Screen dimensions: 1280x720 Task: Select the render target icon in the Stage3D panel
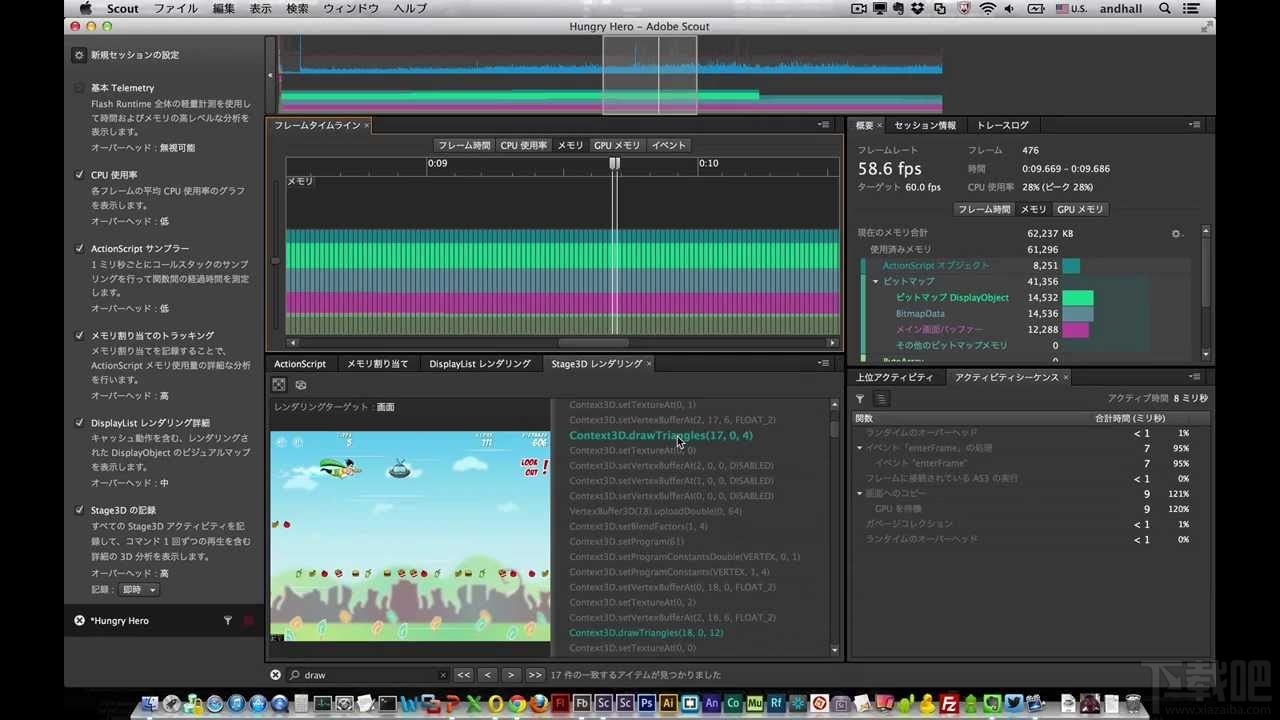point(278,384)
